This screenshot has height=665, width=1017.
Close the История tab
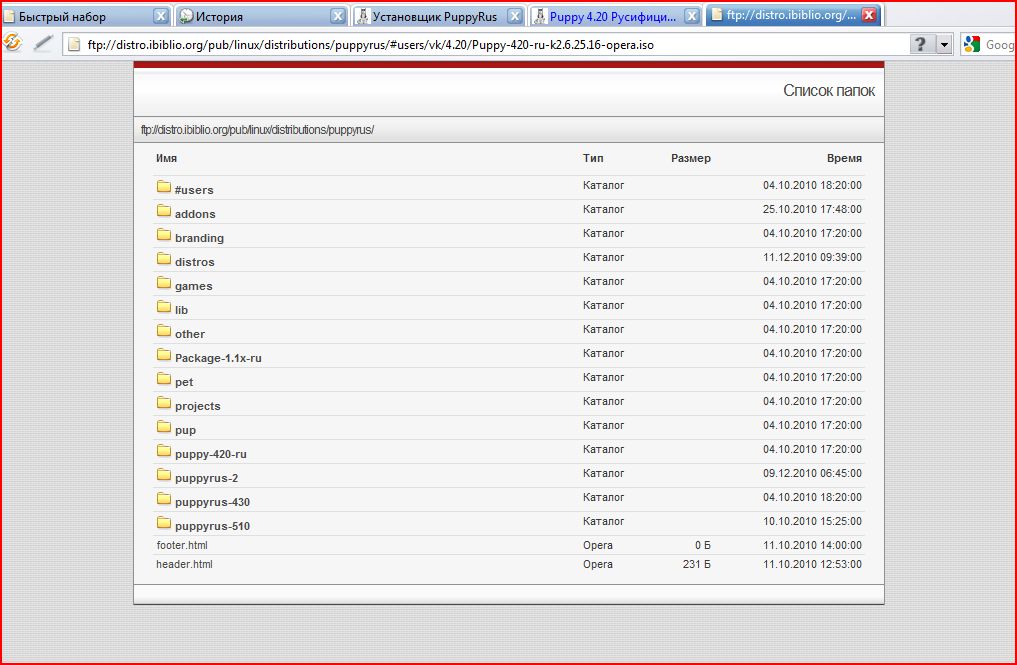click(338, 16)
